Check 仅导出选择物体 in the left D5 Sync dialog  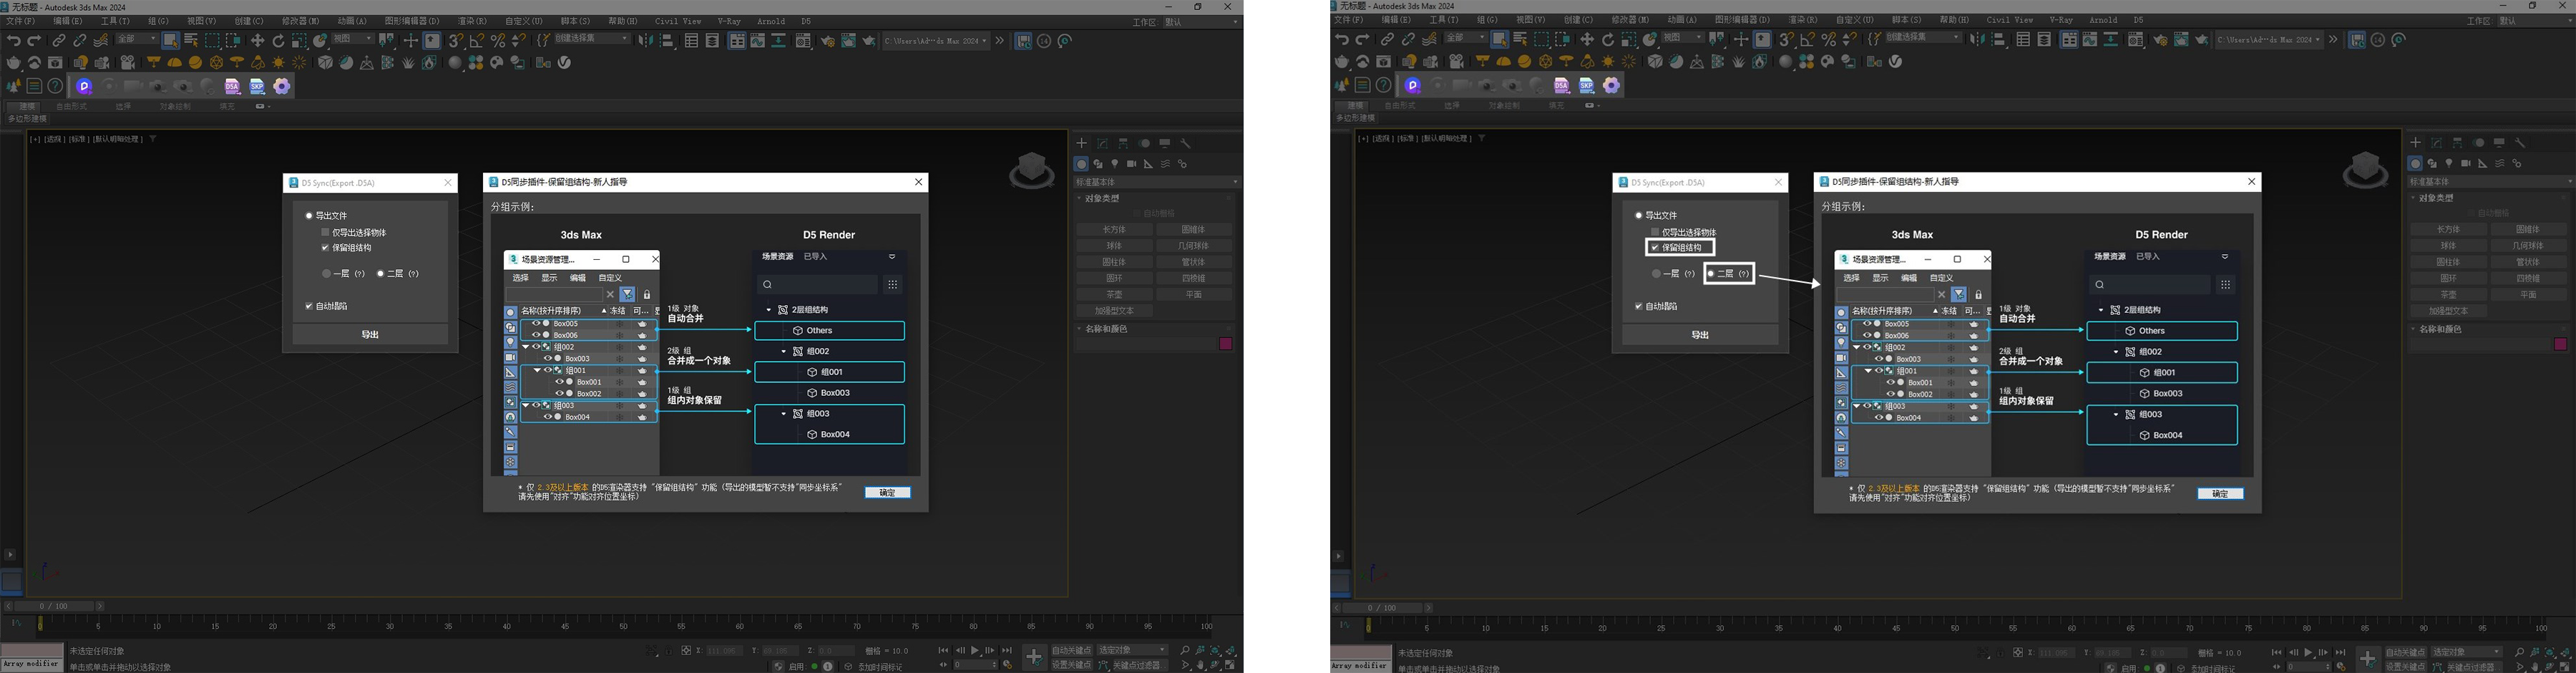[325, 233]
